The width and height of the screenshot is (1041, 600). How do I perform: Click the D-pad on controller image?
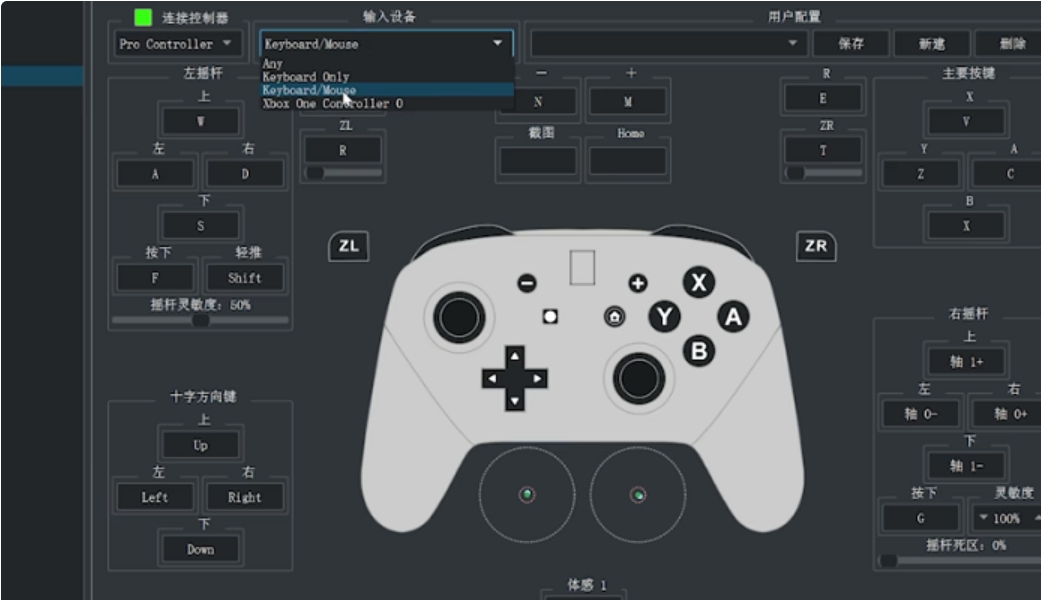tap(515, 379)
